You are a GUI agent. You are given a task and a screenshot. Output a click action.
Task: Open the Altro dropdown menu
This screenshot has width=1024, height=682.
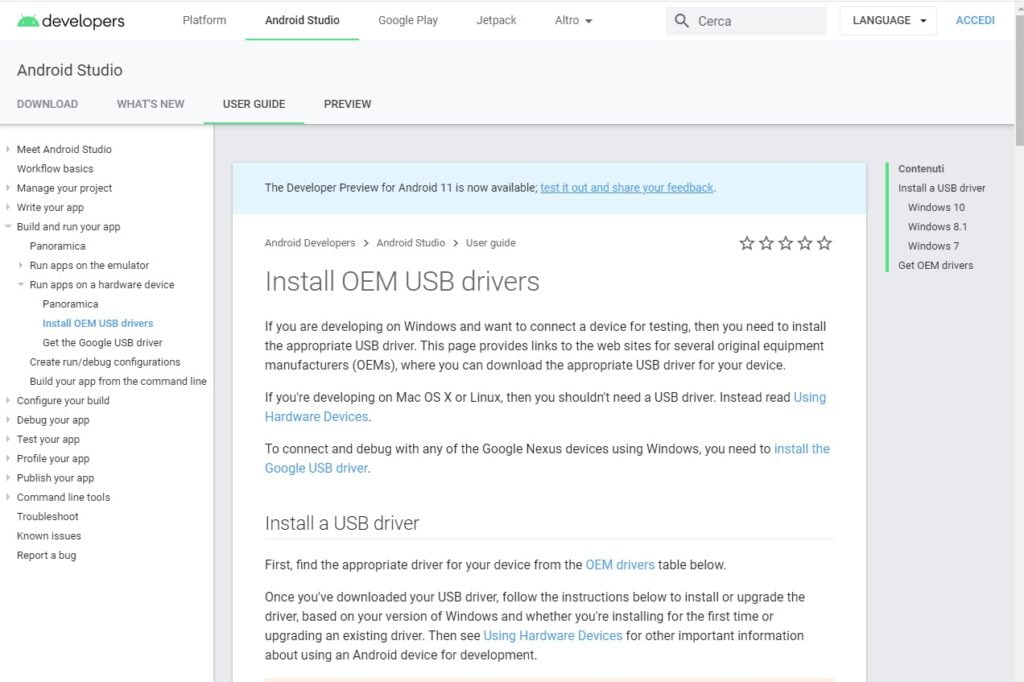tap(573, 20)
